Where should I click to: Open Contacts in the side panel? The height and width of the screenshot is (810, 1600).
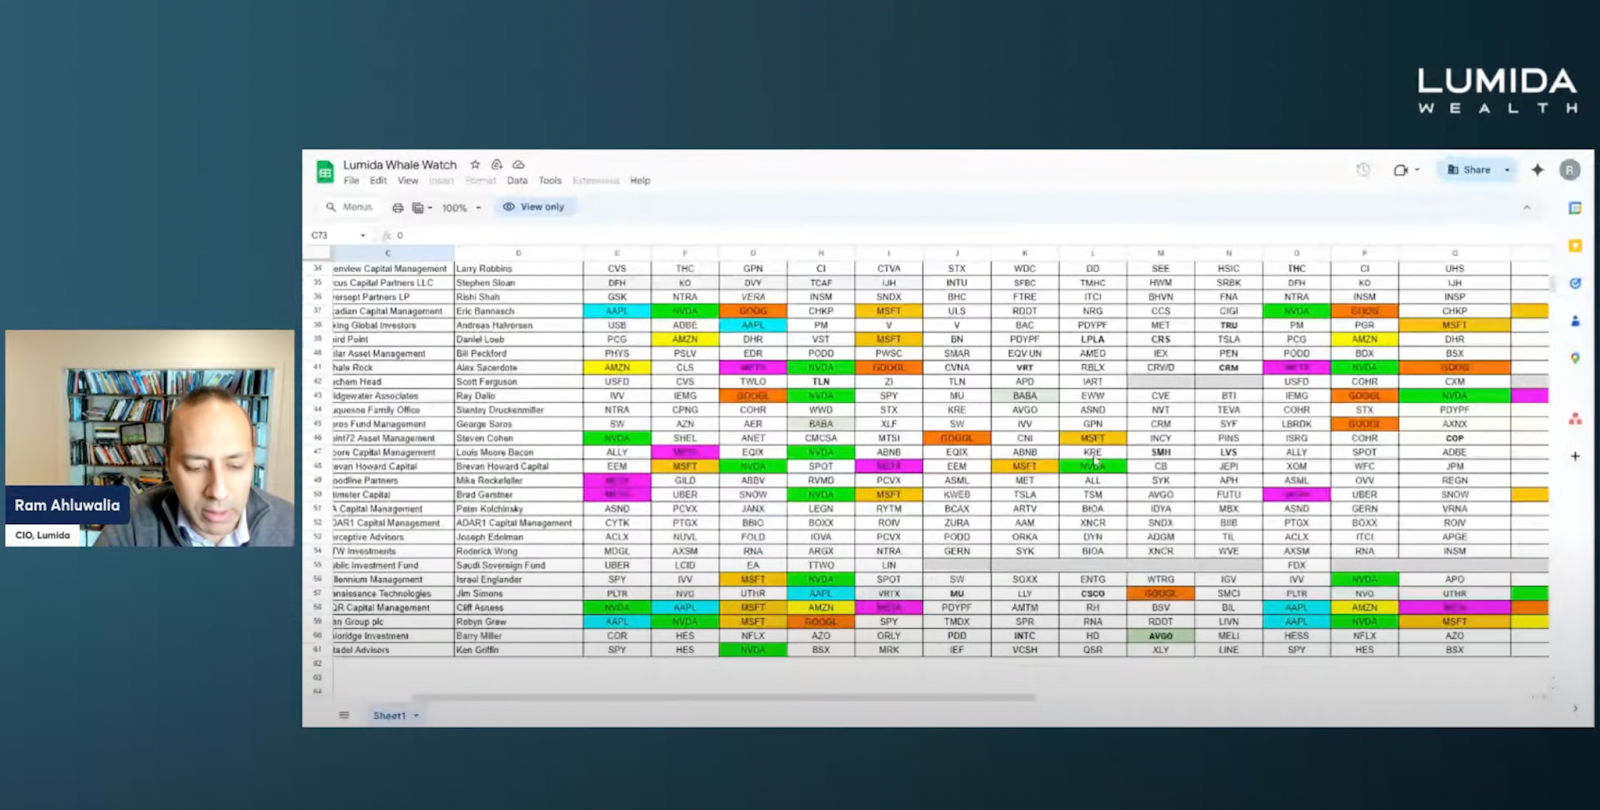point(1575,321)
